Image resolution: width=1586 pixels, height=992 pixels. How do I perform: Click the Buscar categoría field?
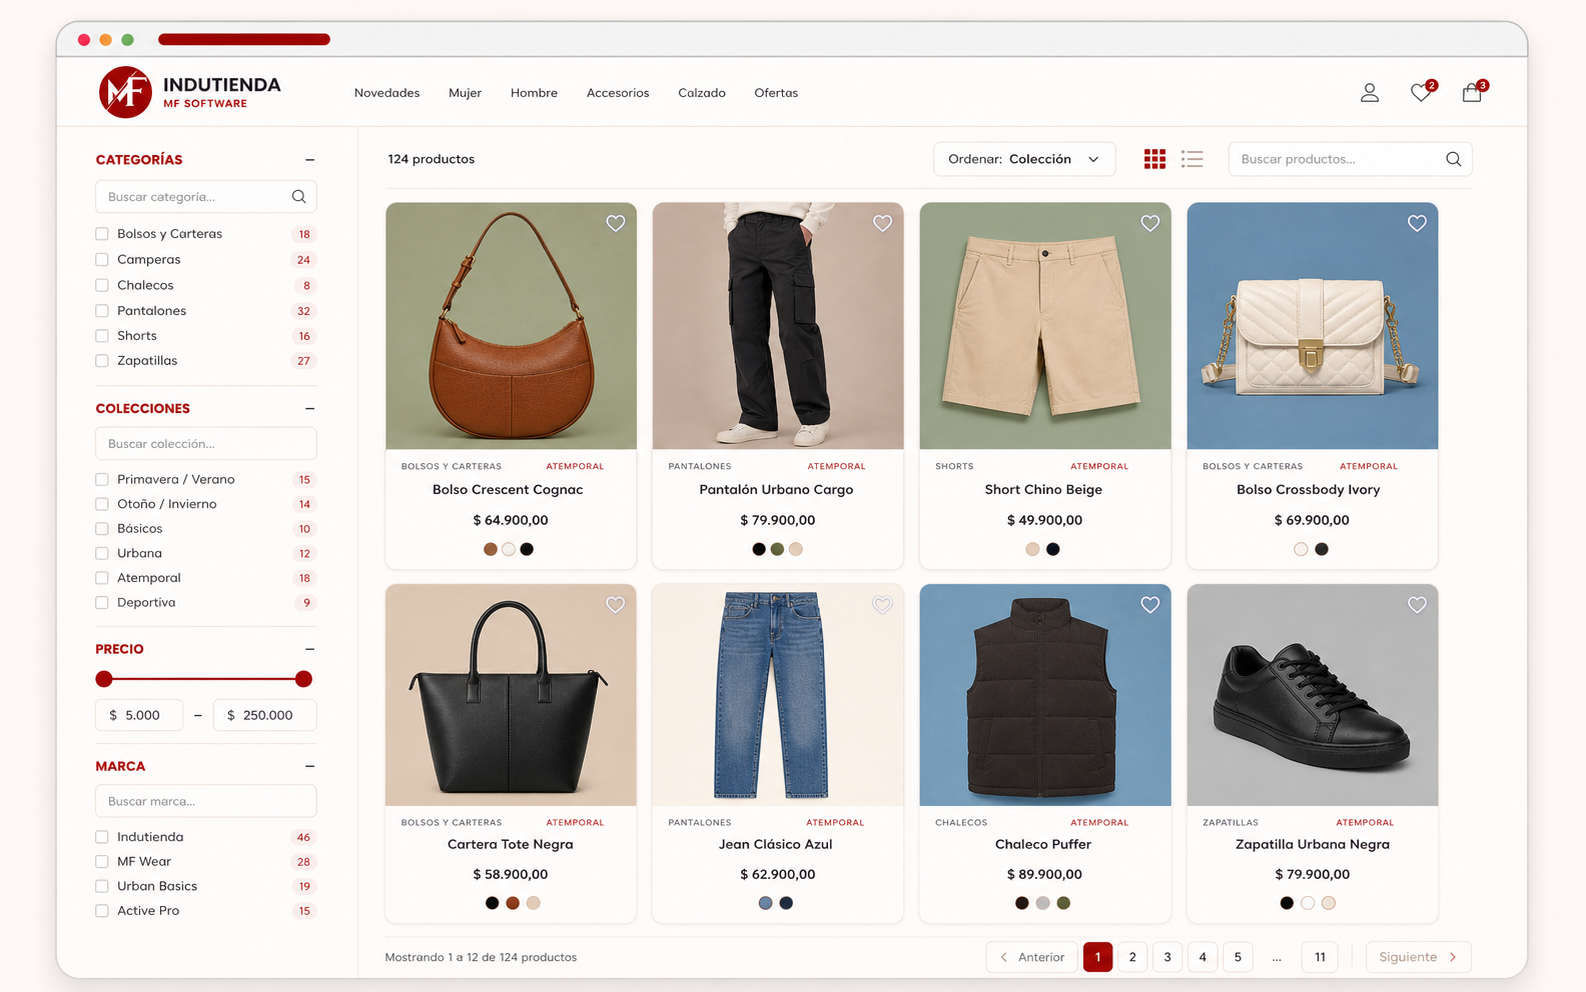(x=206, y=197)
